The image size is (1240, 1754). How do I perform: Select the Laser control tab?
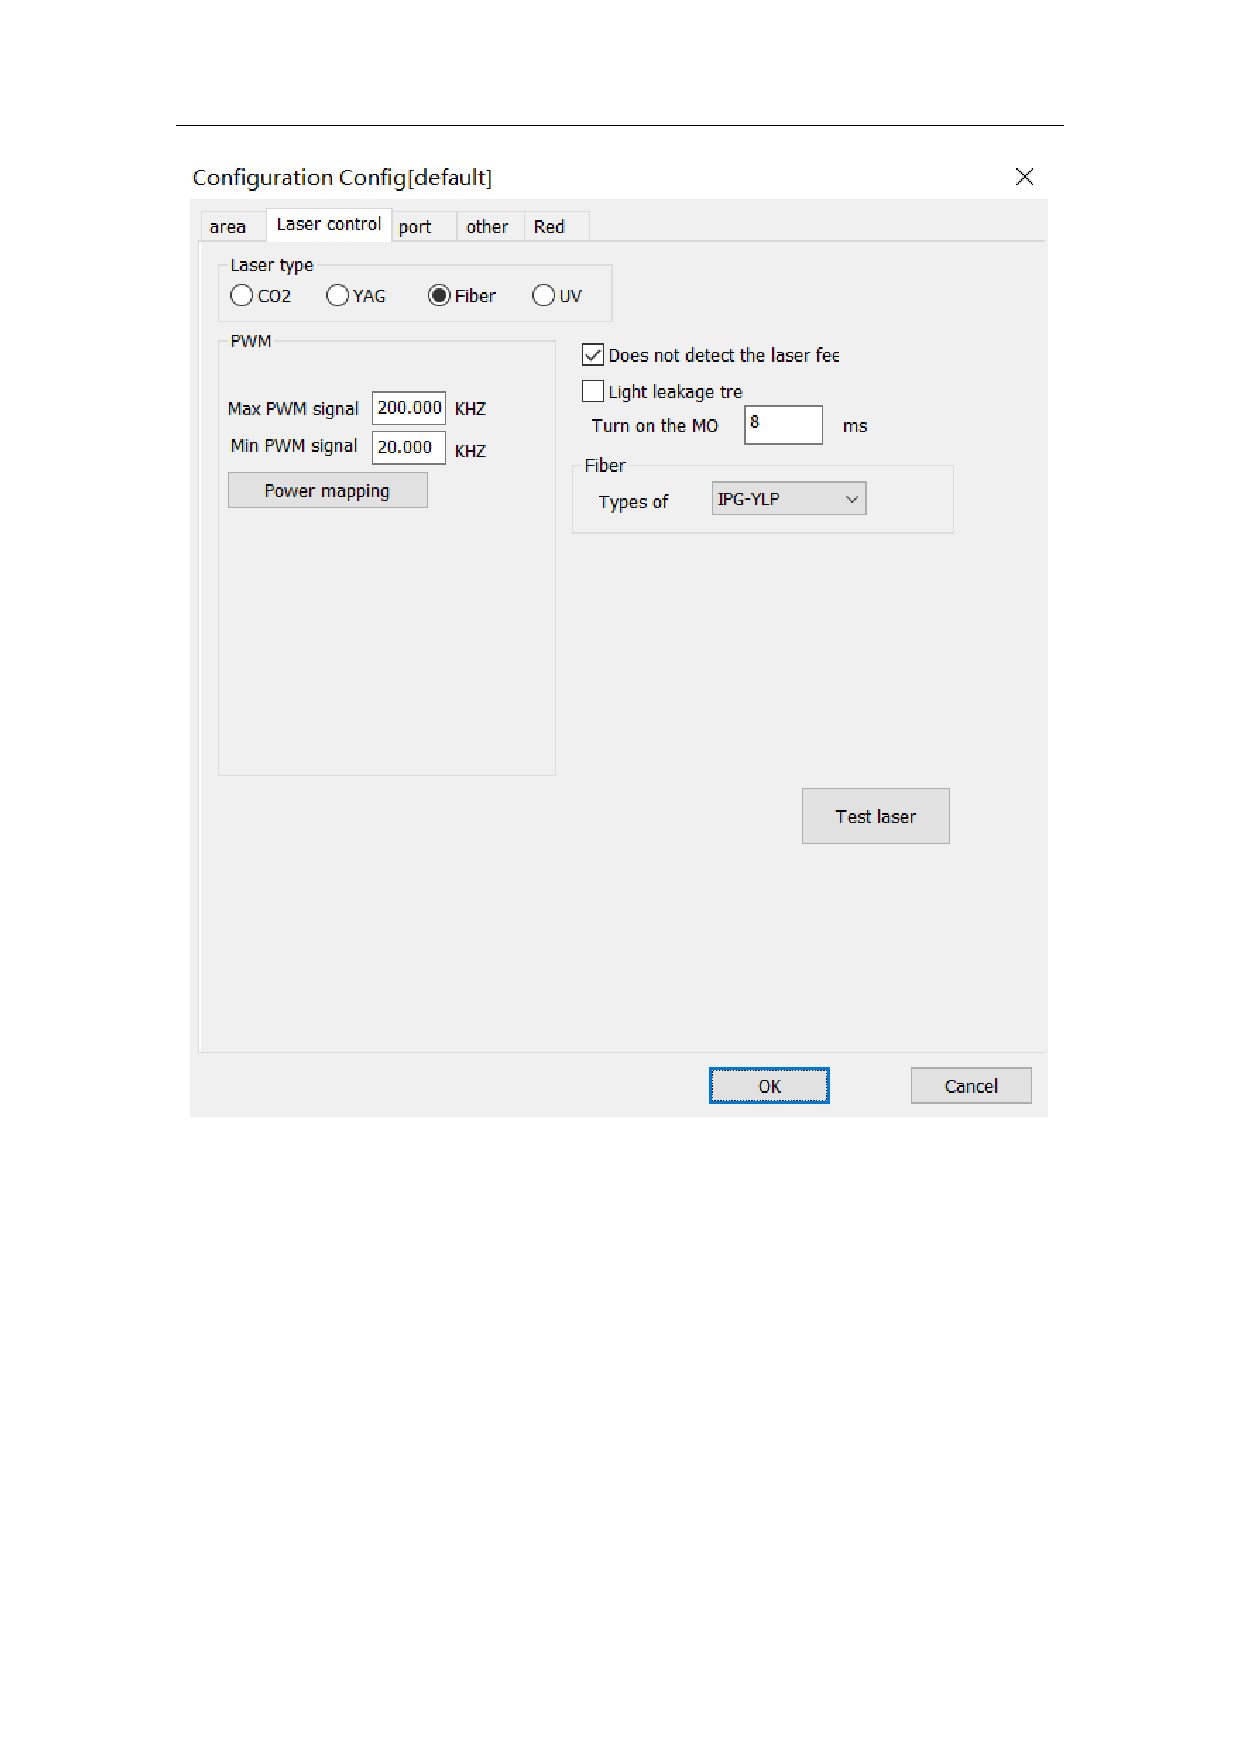coord(328,225)
